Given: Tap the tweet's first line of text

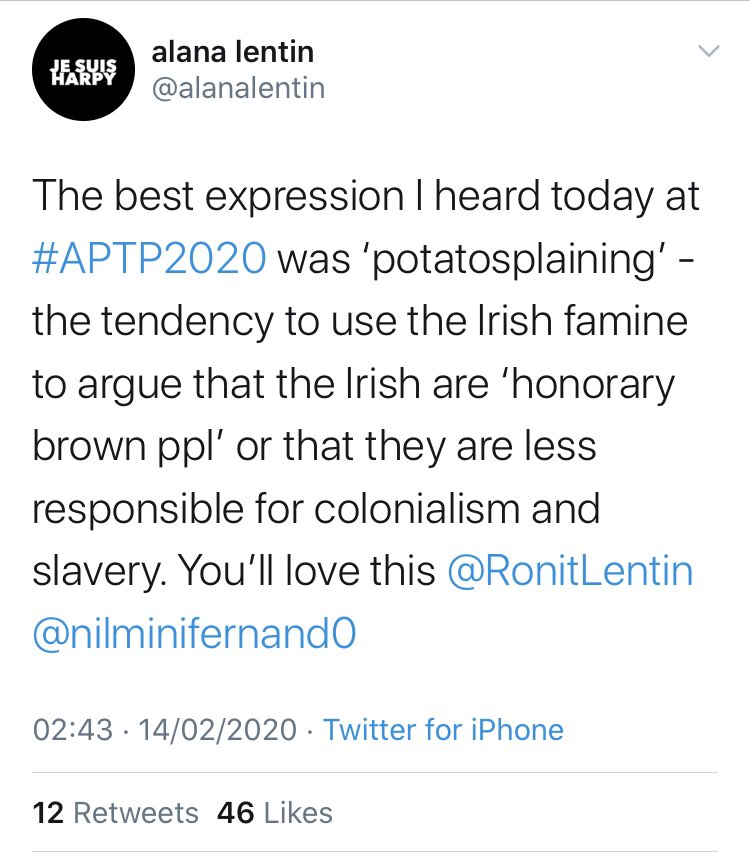Looking at the screenshot, I should pyautogui.click(x=366, y=196).
